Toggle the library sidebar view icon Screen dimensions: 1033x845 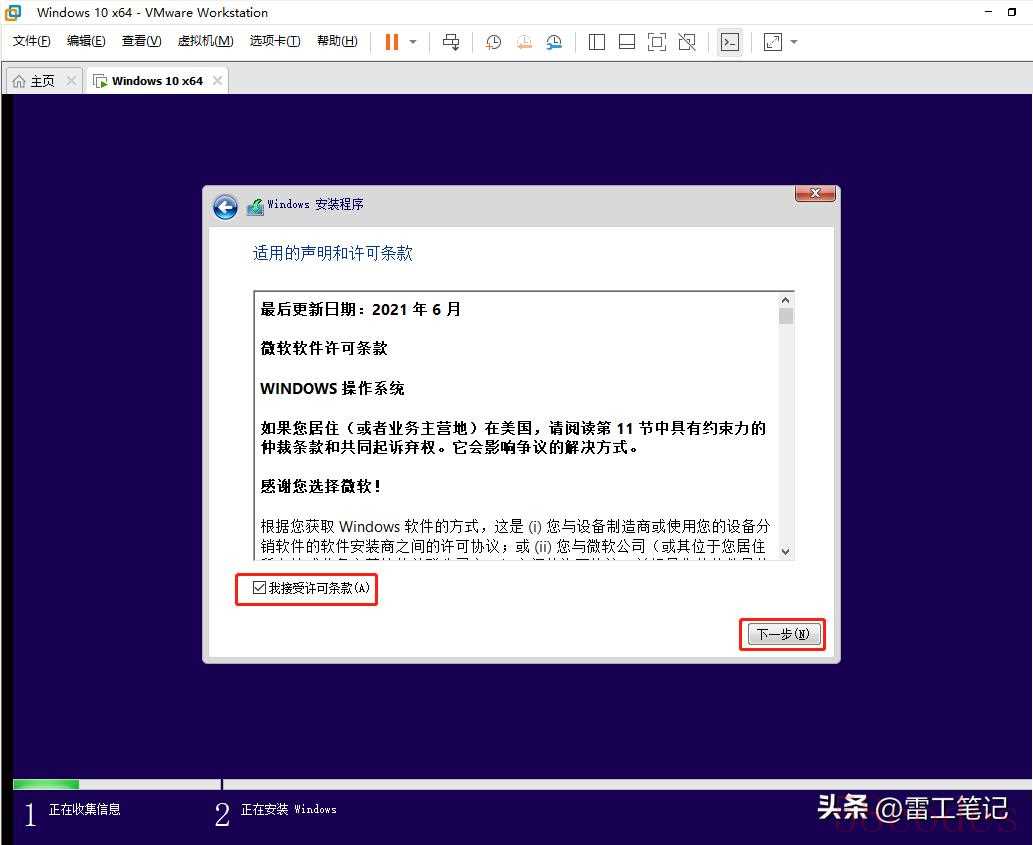(597, 42)
